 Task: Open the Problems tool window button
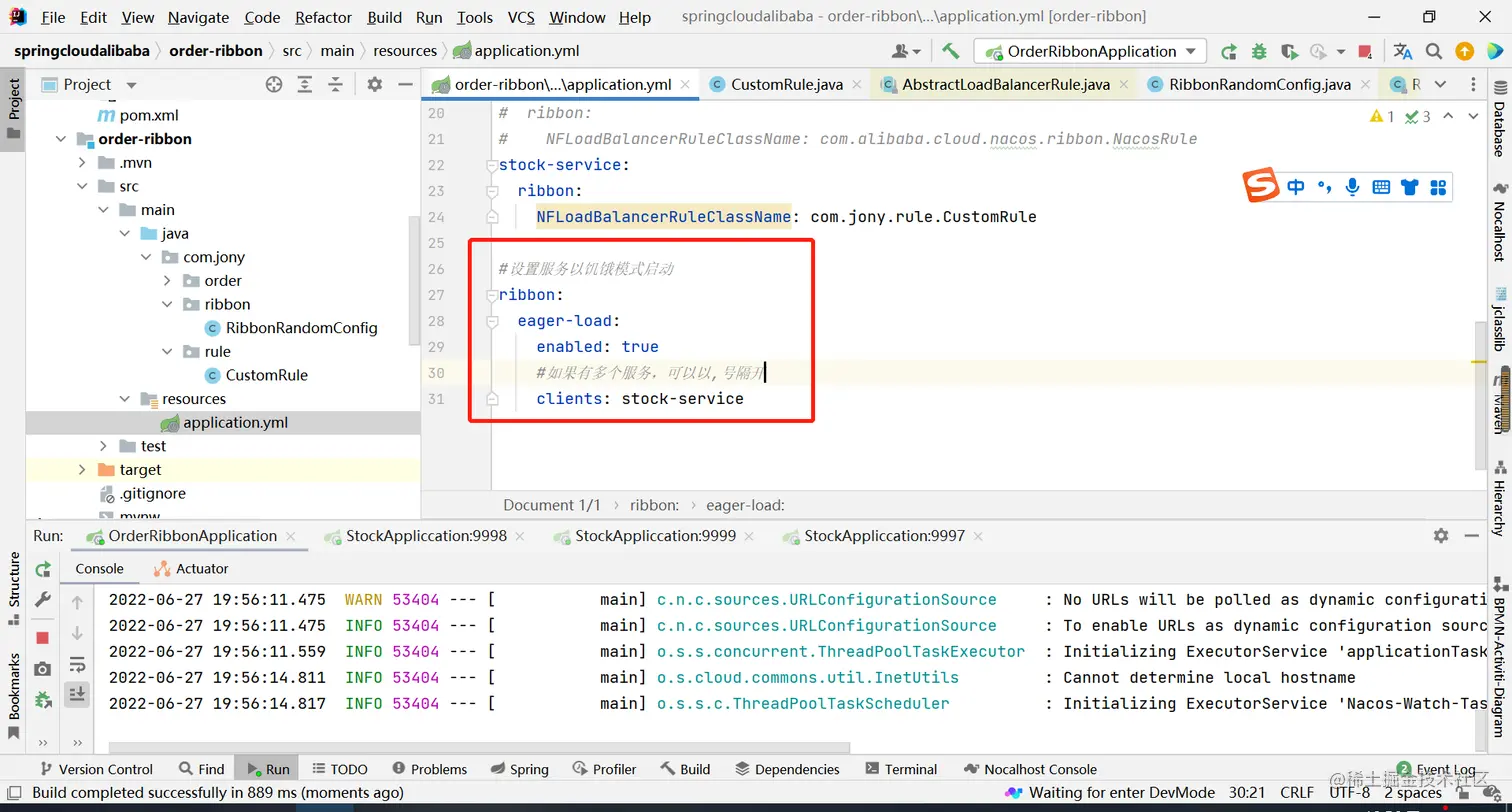[429, 769]
